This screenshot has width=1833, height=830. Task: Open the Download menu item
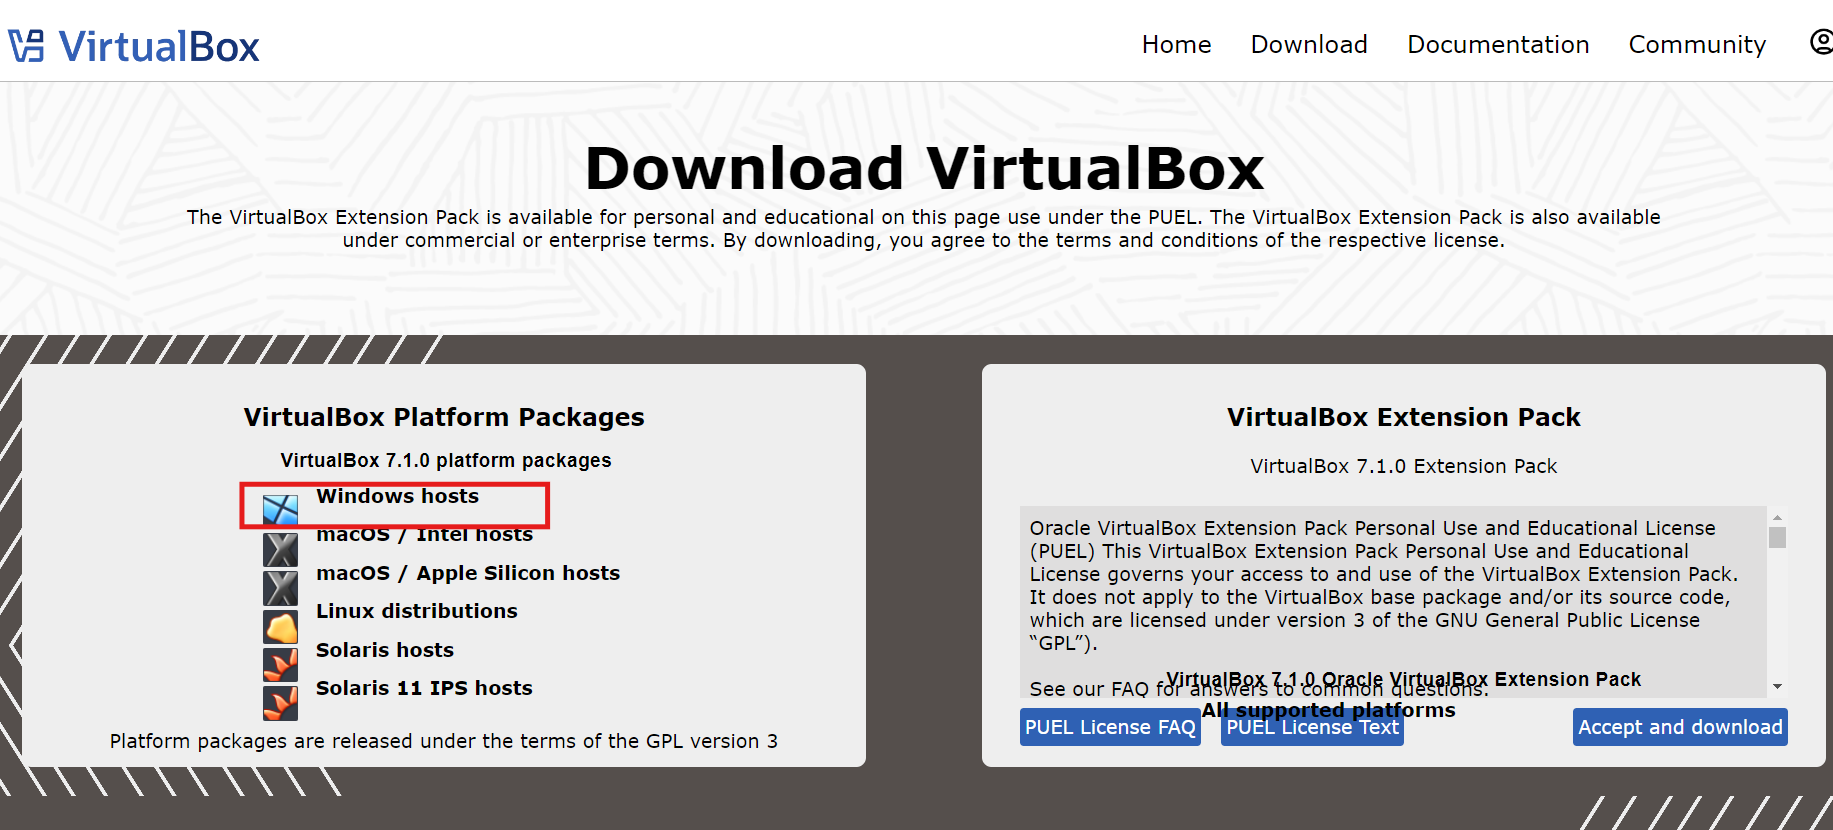(1309, 45)
